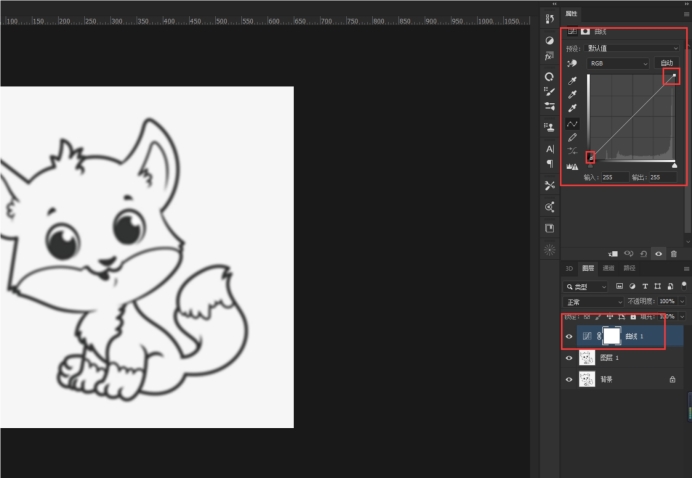
Task: Select the 图层 1 layer thumbnail
Action: click(587, 358)
